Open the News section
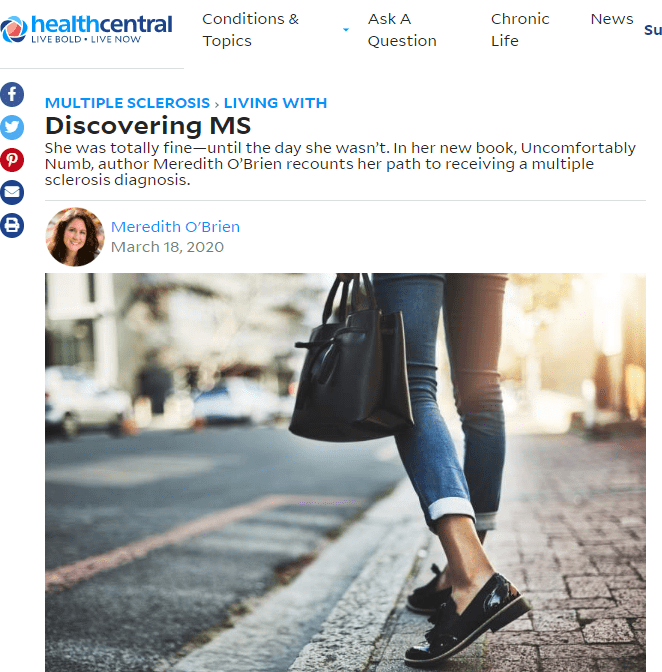 tap(611, 19)
